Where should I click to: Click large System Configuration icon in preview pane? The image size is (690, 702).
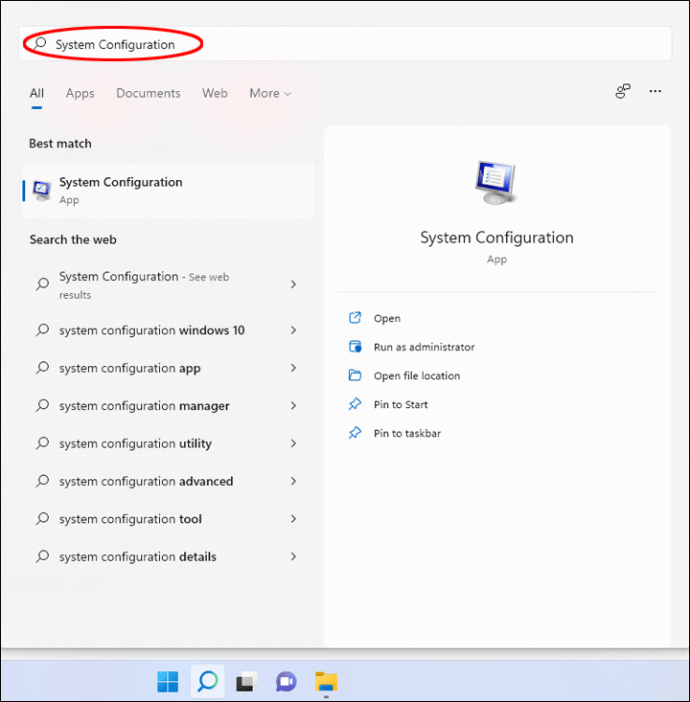click(496, 184)
